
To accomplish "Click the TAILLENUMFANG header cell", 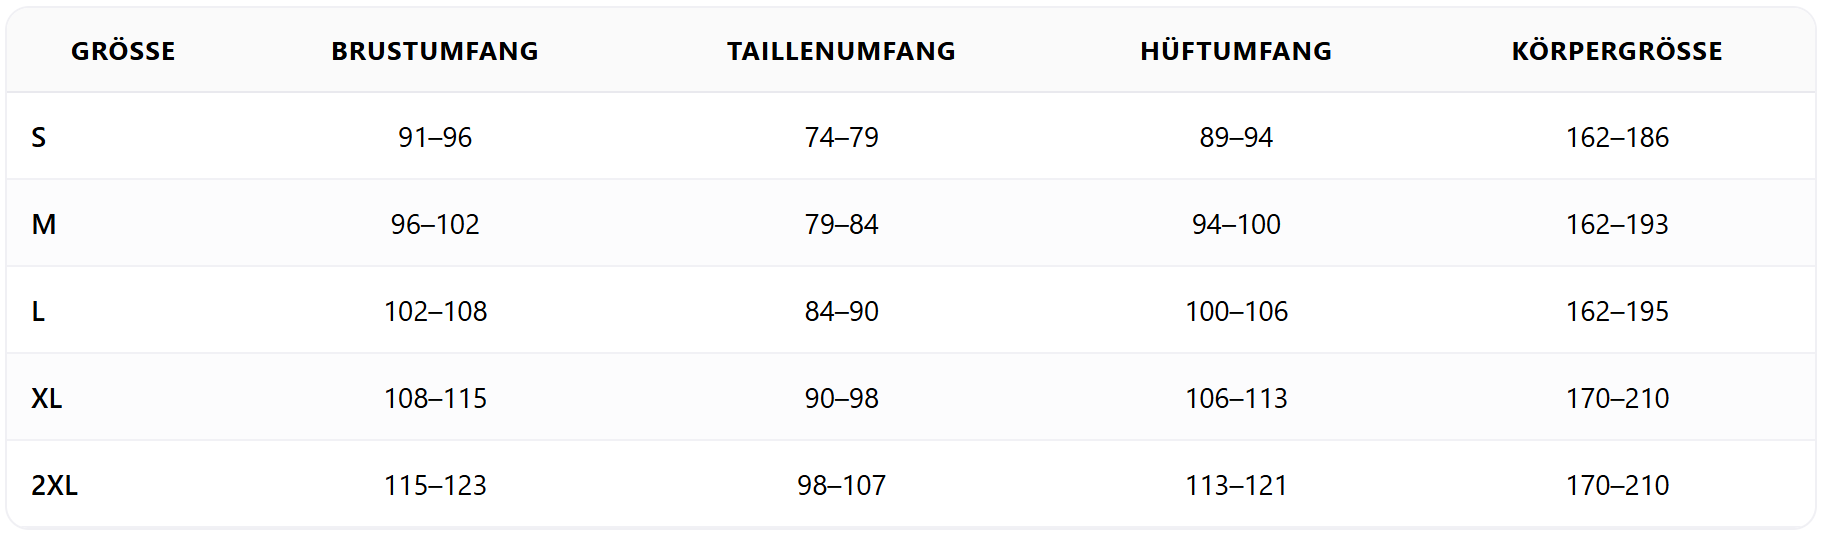I will click(841, 51).
